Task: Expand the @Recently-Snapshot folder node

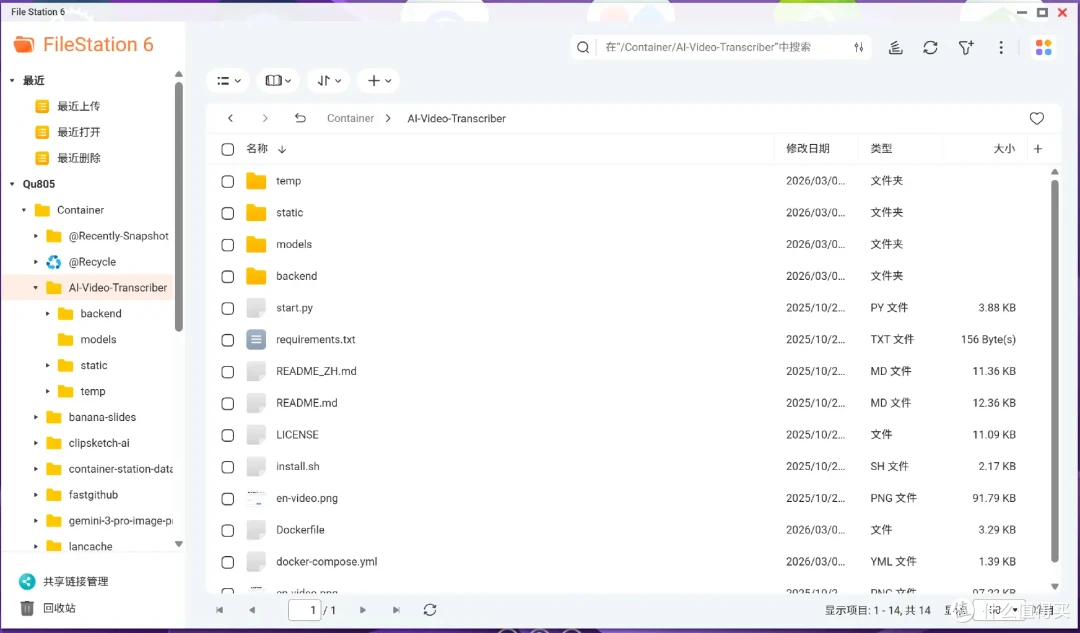Action: coord(36,236)
